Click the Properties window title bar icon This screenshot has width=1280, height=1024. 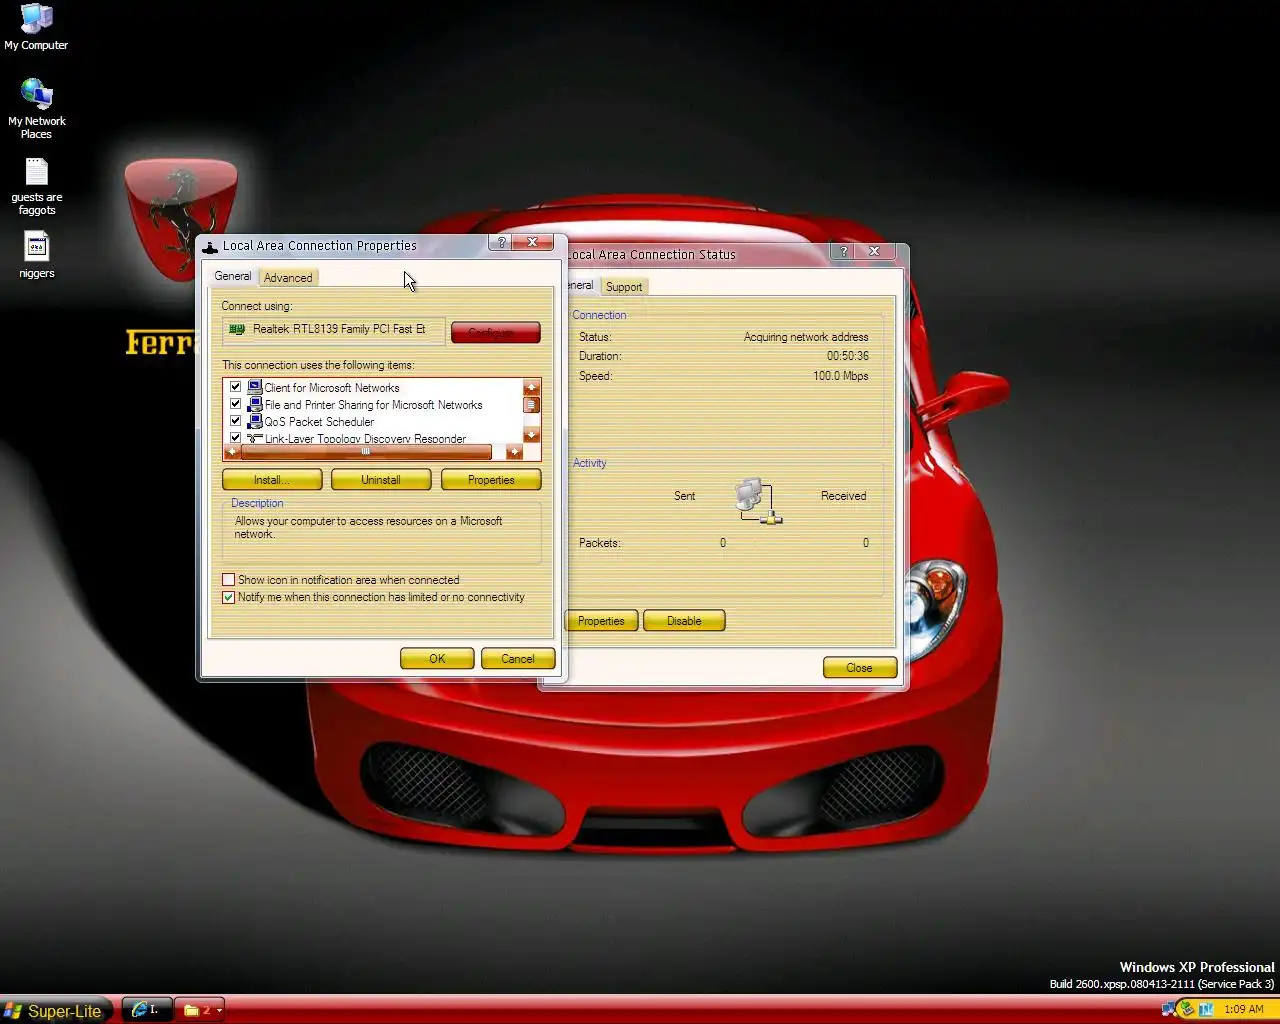210,246
